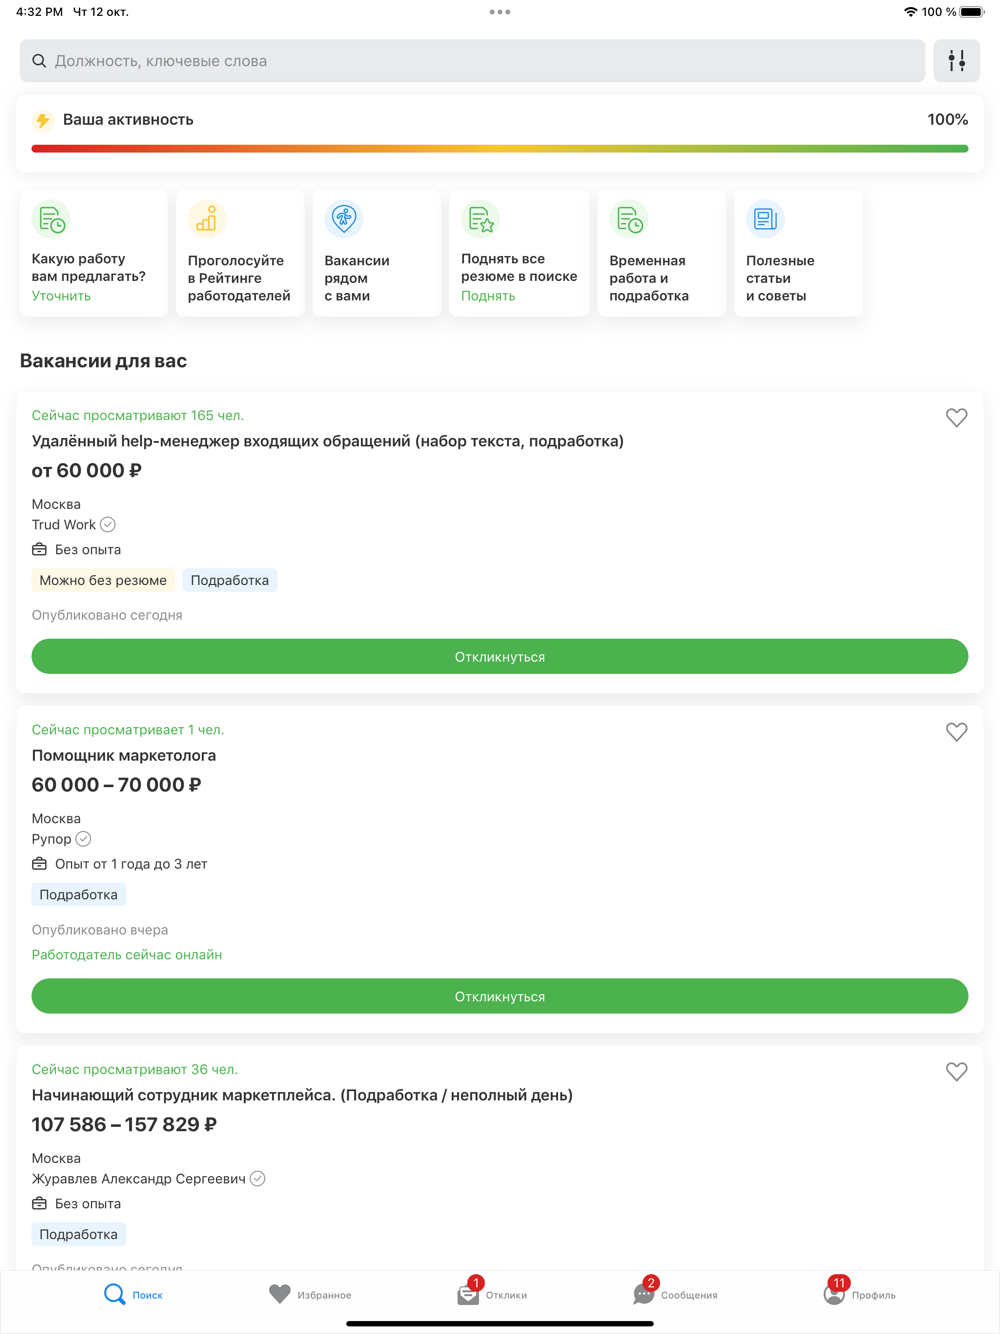Tap battery indicator in status bar
This screenshot has height=1334, width=1000.
[971, 12]
